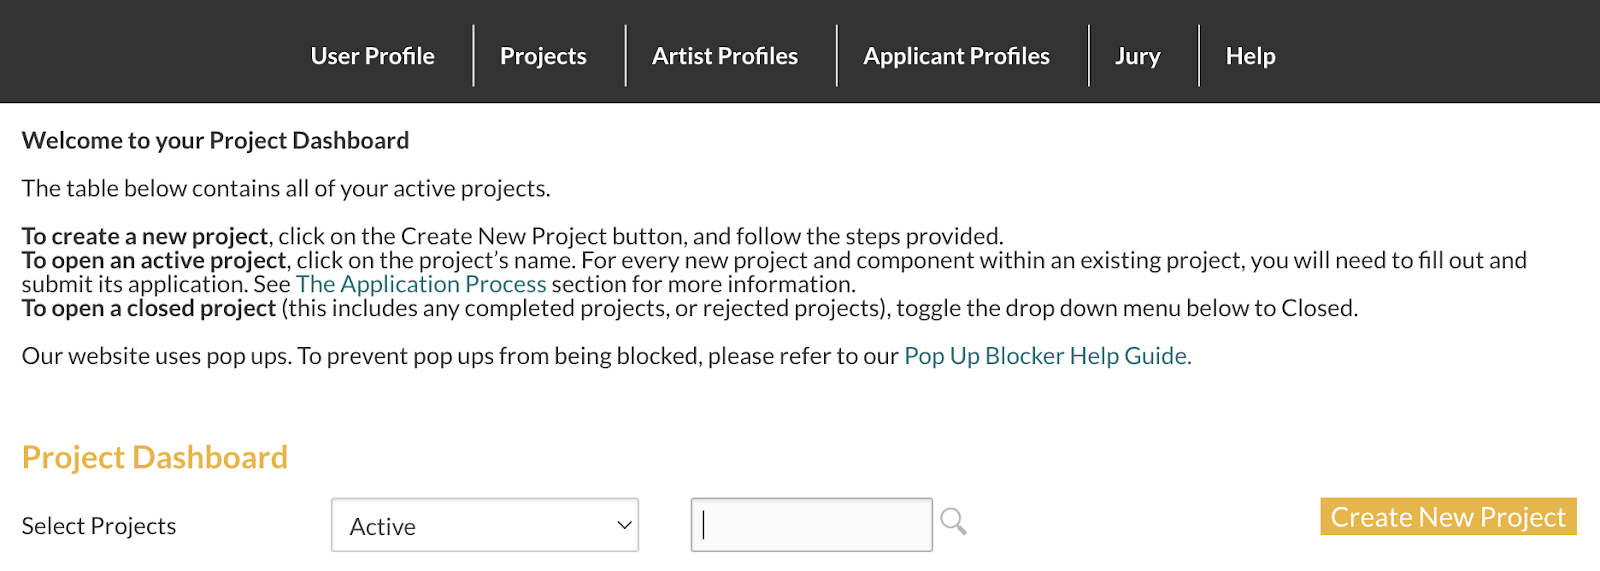1600x571 pixels.
Task: Go to the Projects menu item
Action: pyautogui.click(x=543, y=56)
